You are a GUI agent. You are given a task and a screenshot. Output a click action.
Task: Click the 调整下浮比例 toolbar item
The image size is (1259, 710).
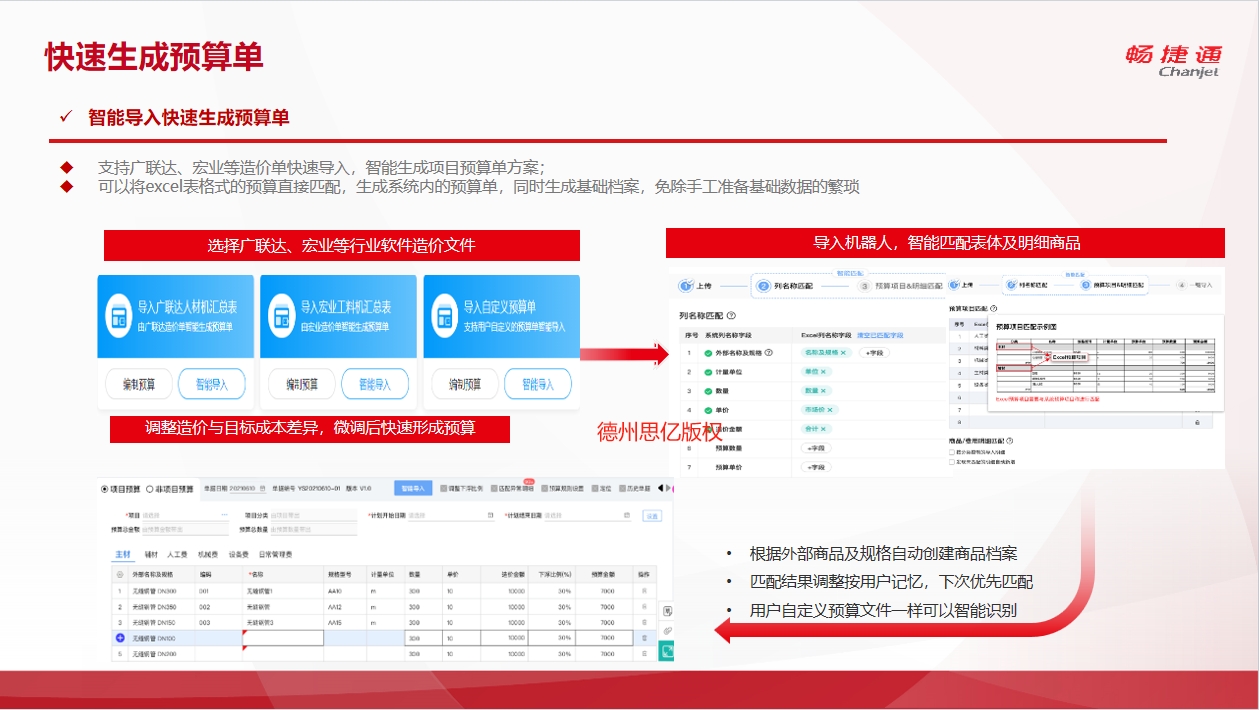(x=461, y=489)
